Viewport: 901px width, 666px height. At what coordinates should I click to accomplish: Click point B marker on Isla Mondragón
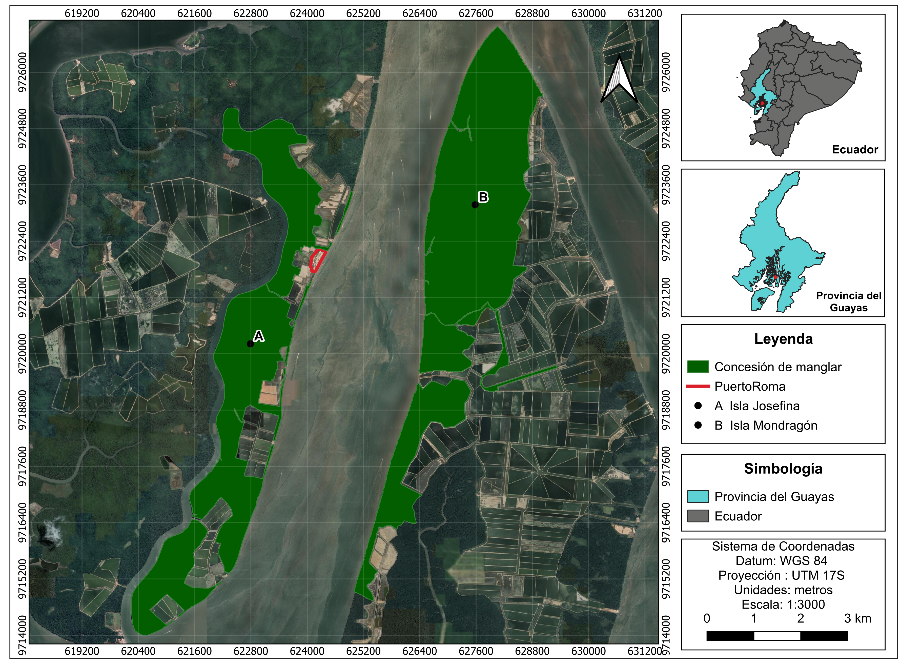point(475,205)
